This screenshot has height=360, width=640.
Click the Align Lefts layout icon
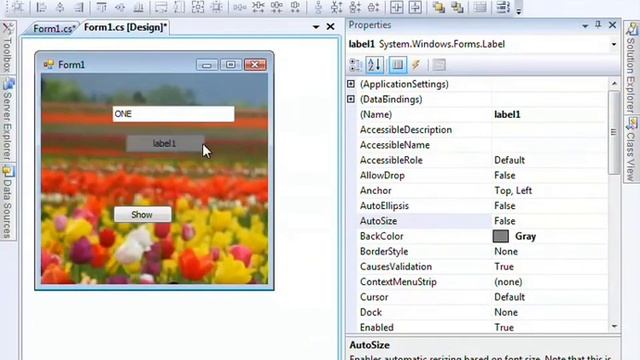pyautogui.click(x=41, y=7)
